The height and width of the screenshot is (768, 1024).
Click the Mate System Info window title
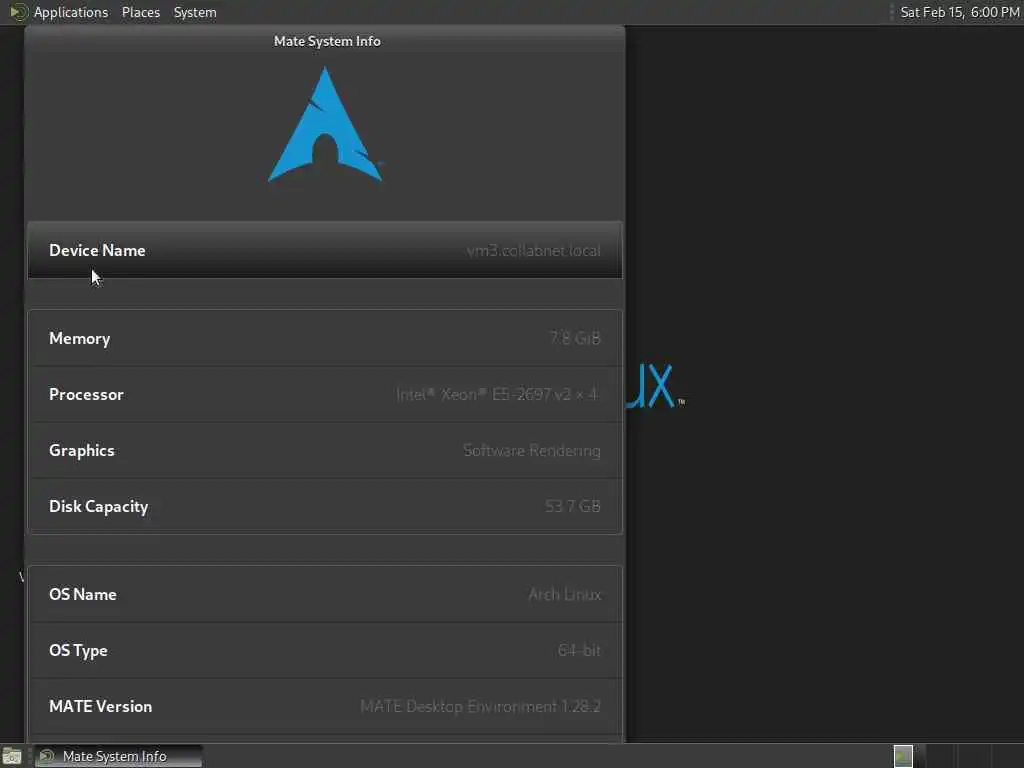click(327, 41)
